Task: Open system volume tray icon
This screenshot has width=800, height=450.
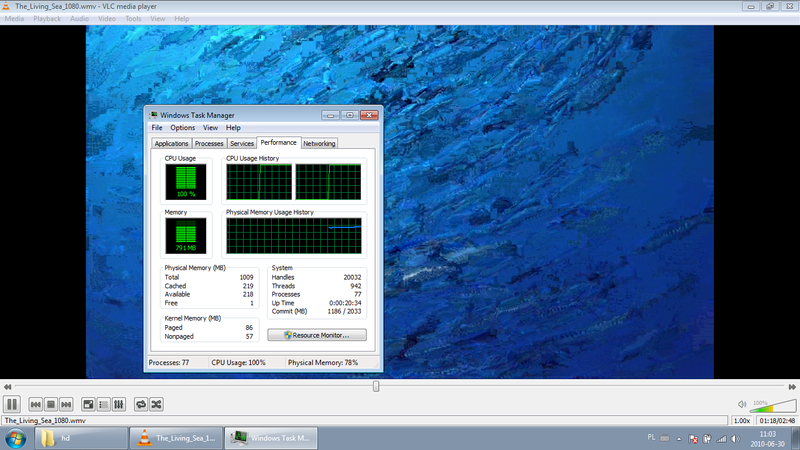Action: [x=735, y=439]
